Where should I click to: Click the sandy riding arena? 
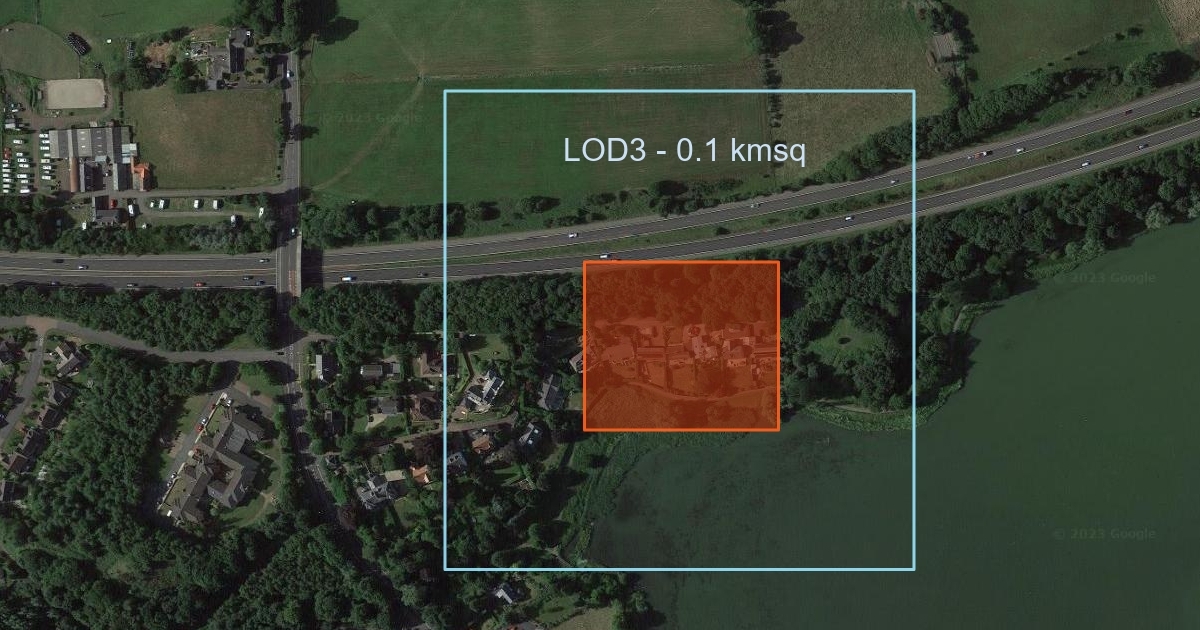pos(74,94)
